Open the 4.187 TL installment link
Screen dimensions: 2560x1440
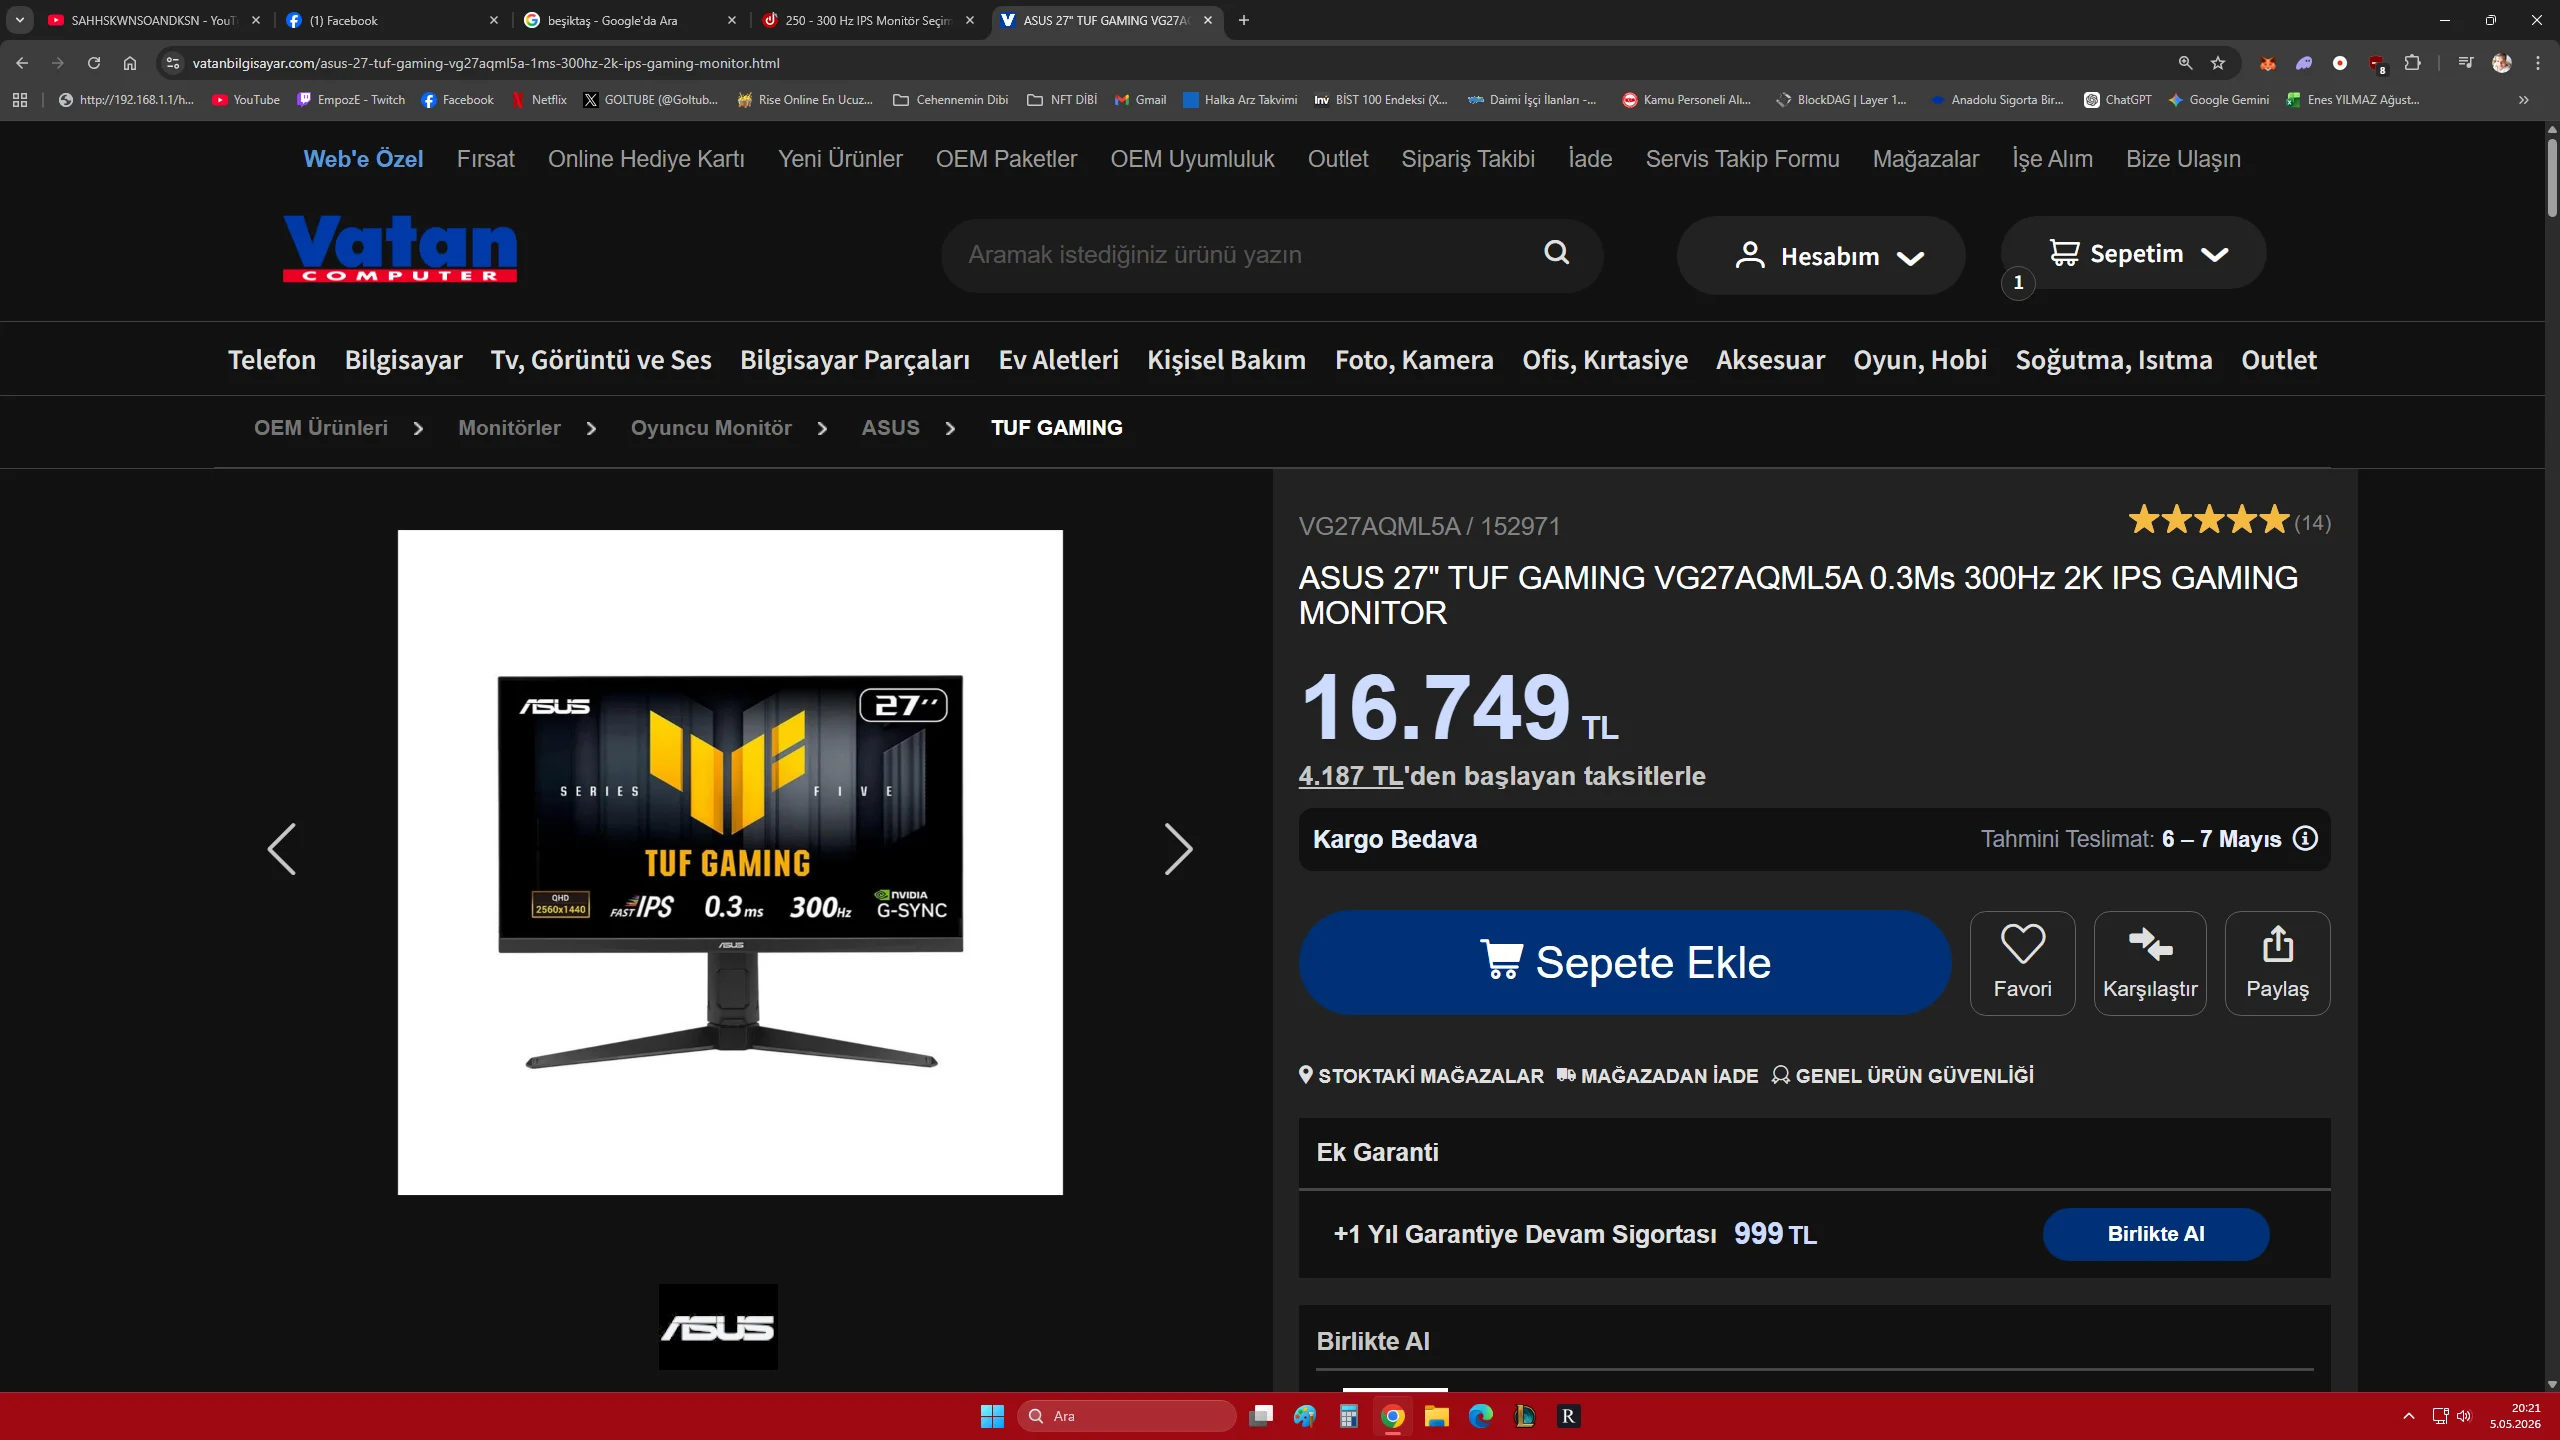click(1350, 776)
